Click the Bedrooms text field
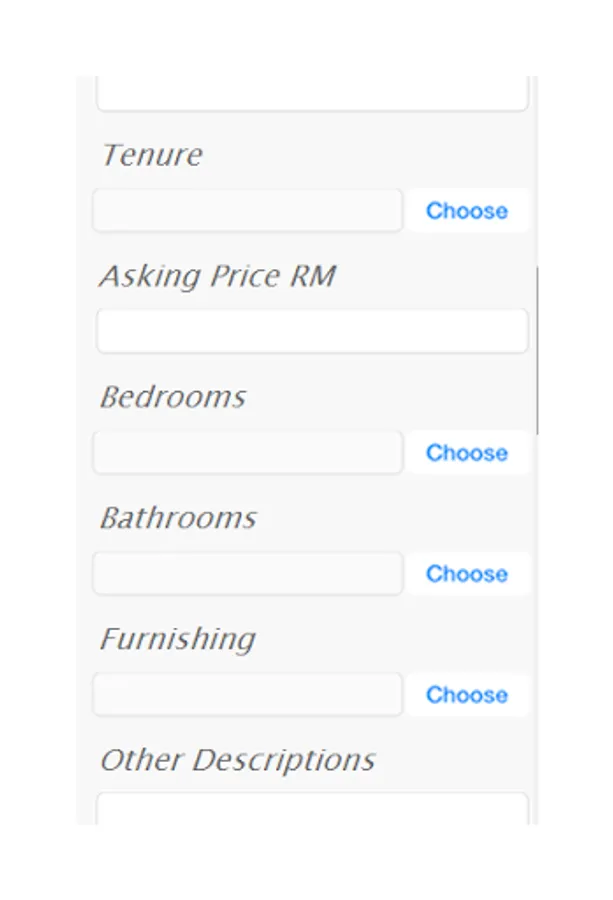This screenshot has height=900, width=613. pos(248,453)
